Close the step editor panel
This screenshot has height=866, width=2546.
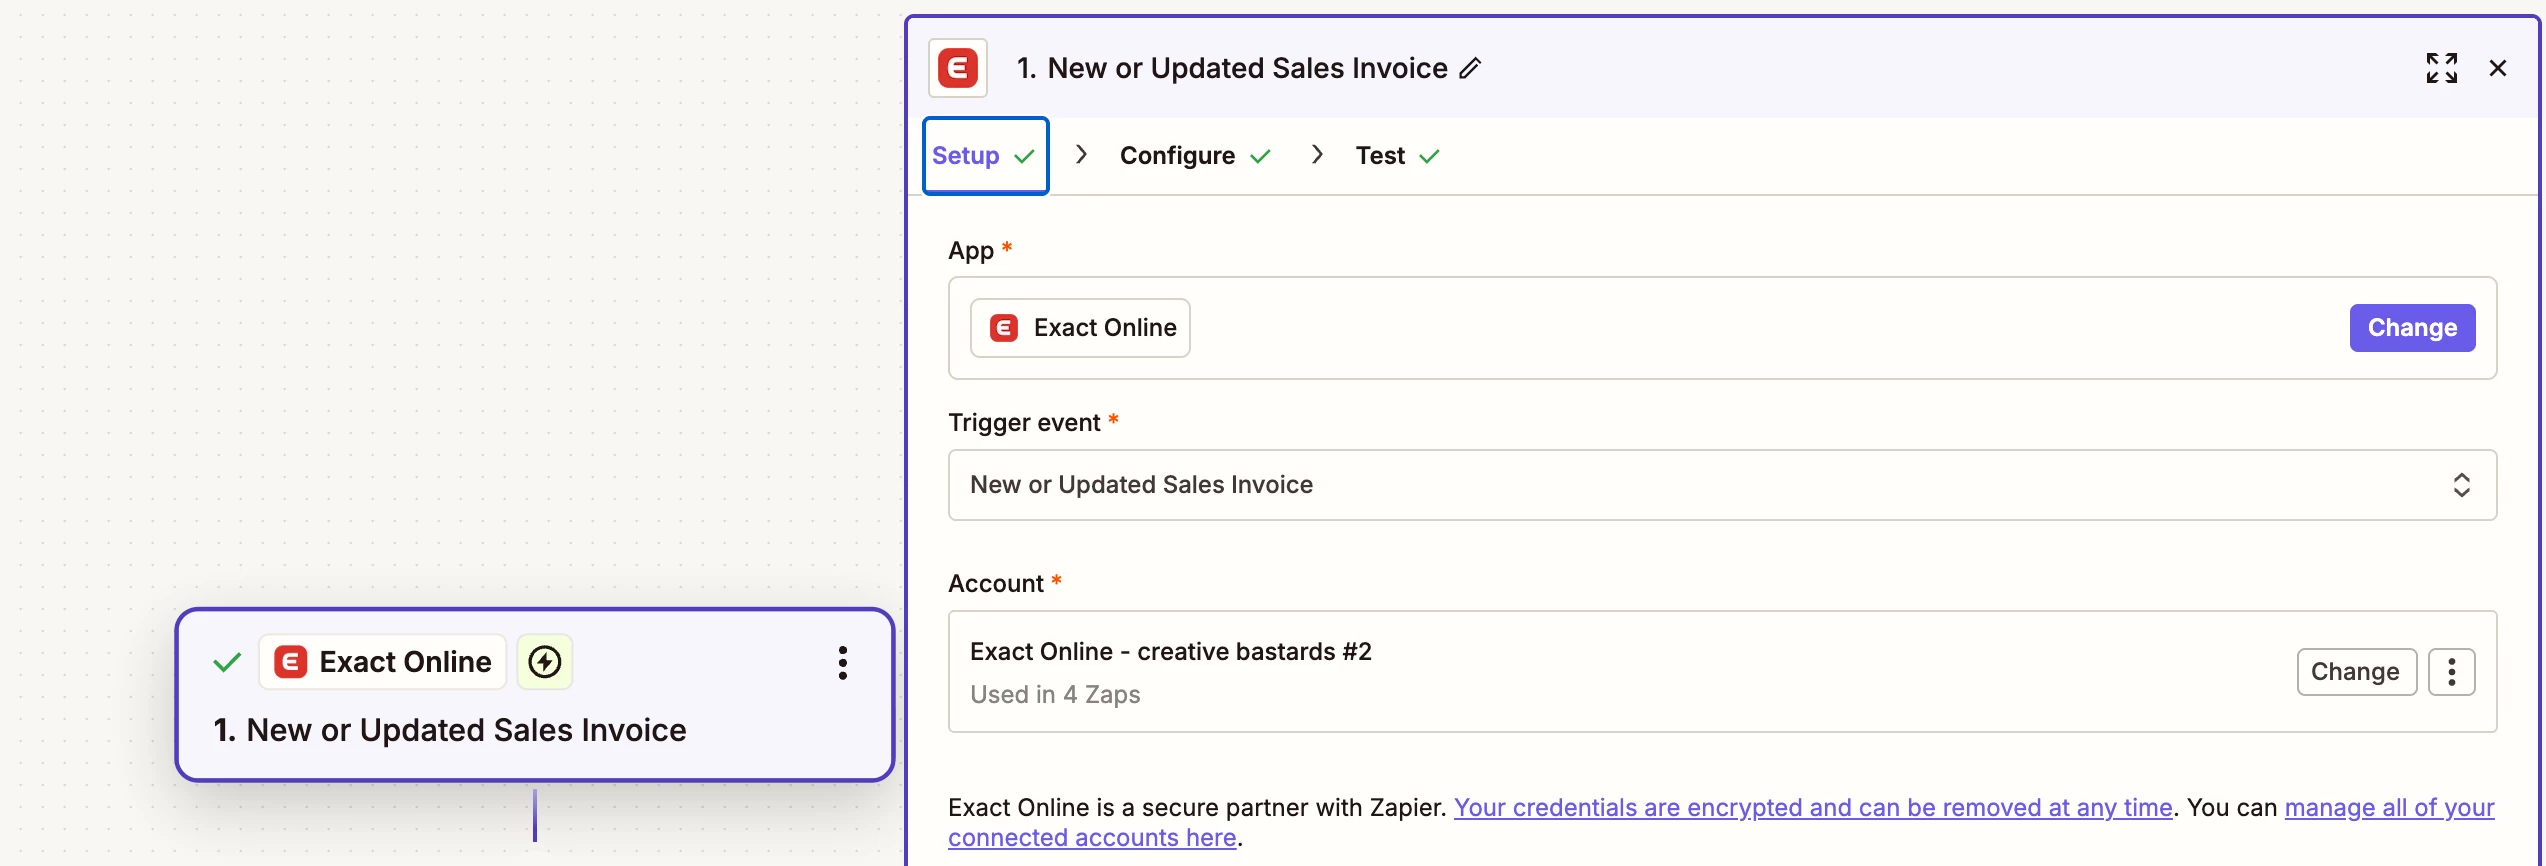[x=2498, y=68]
